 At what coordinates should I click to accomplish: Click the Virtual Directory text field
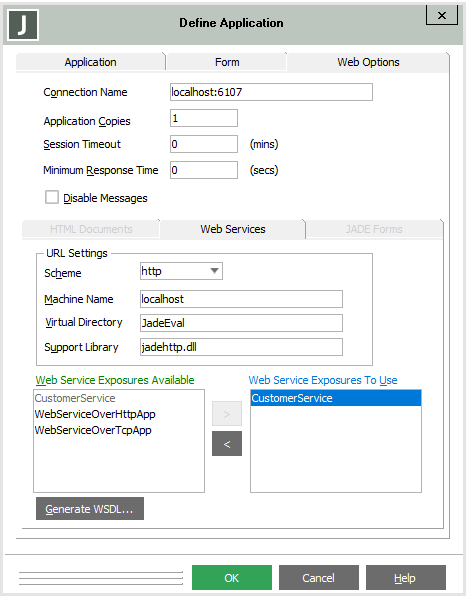tap(241, 323)
